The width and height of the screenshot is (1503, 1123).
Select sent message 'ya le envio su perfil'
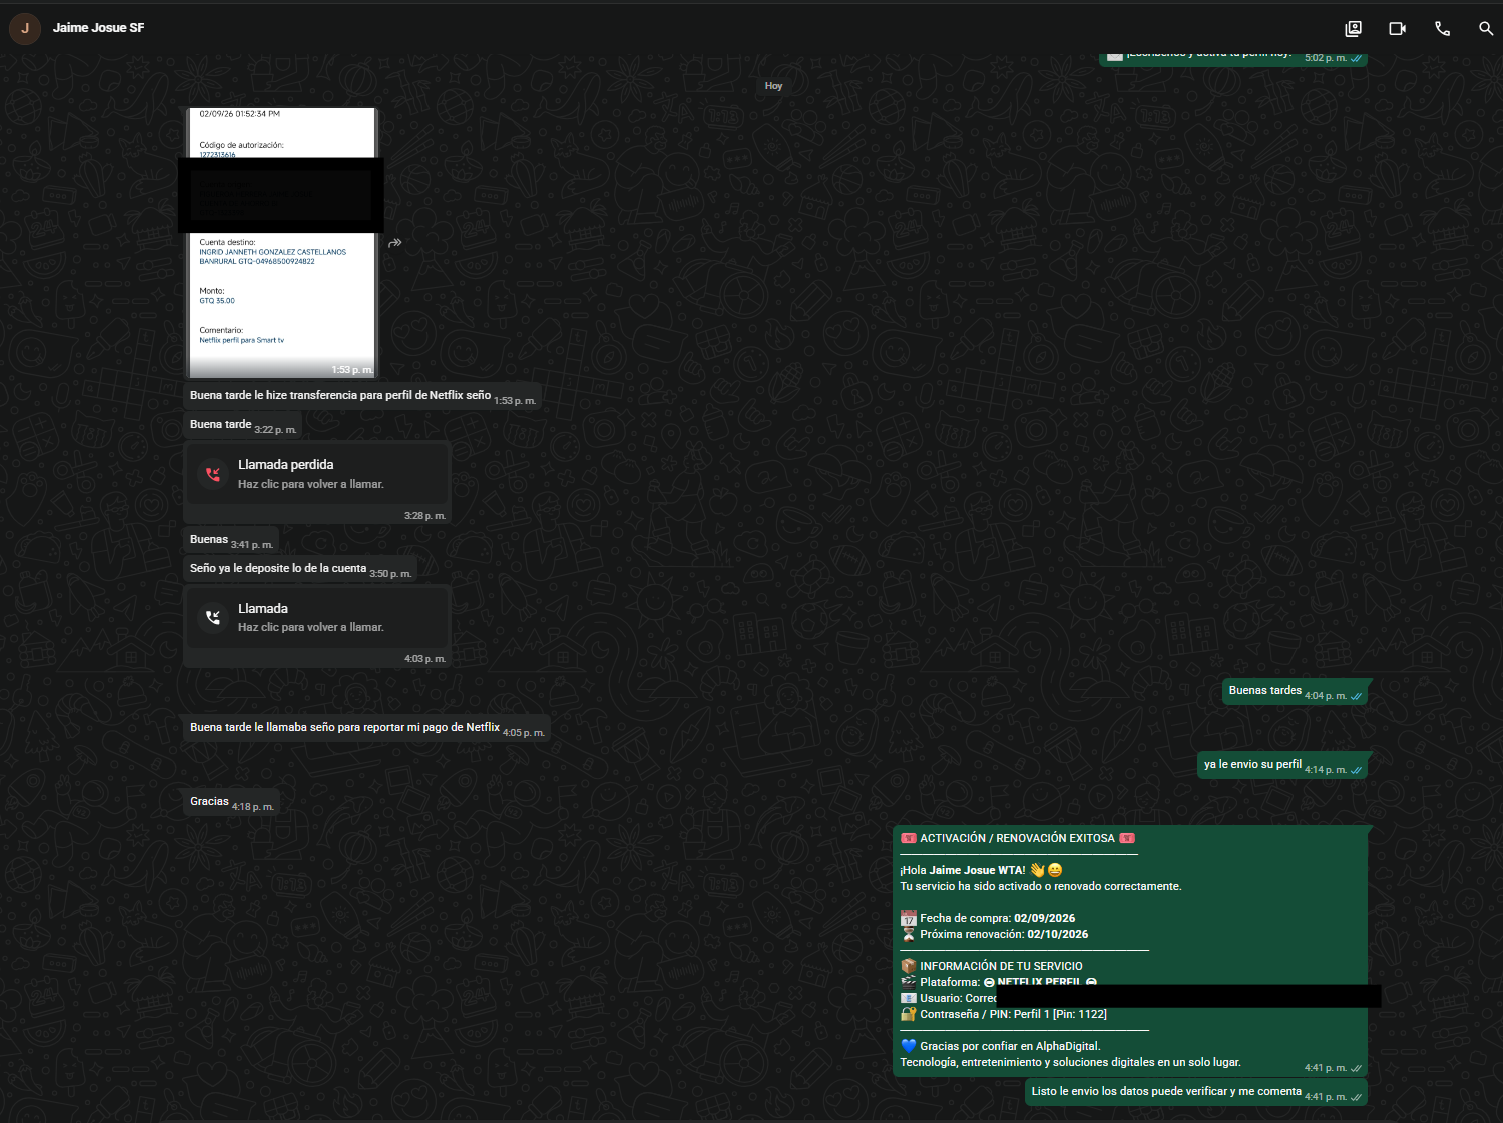1282,765
